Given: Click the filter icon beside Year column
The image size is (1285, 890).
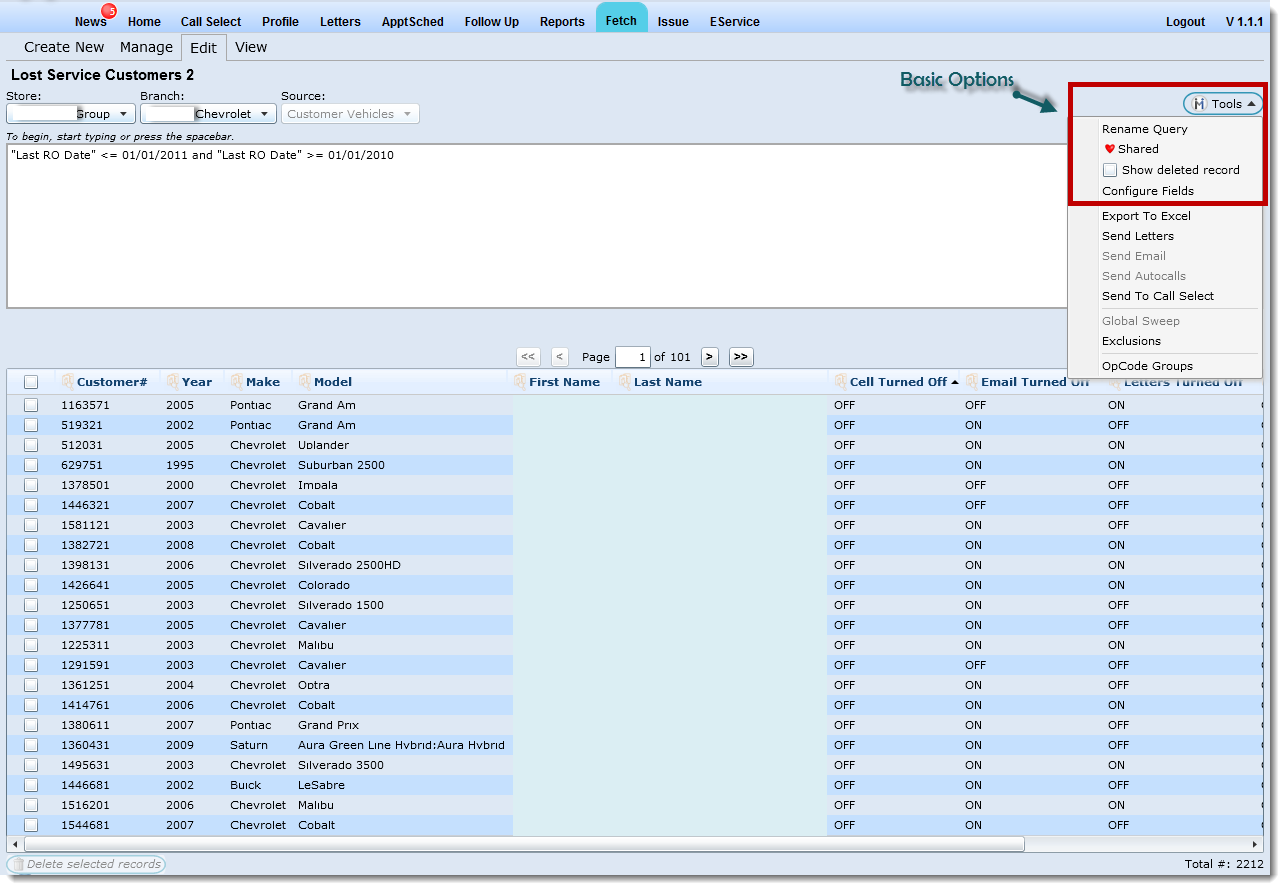Looking at the screenshot, I should click(173, 382).
